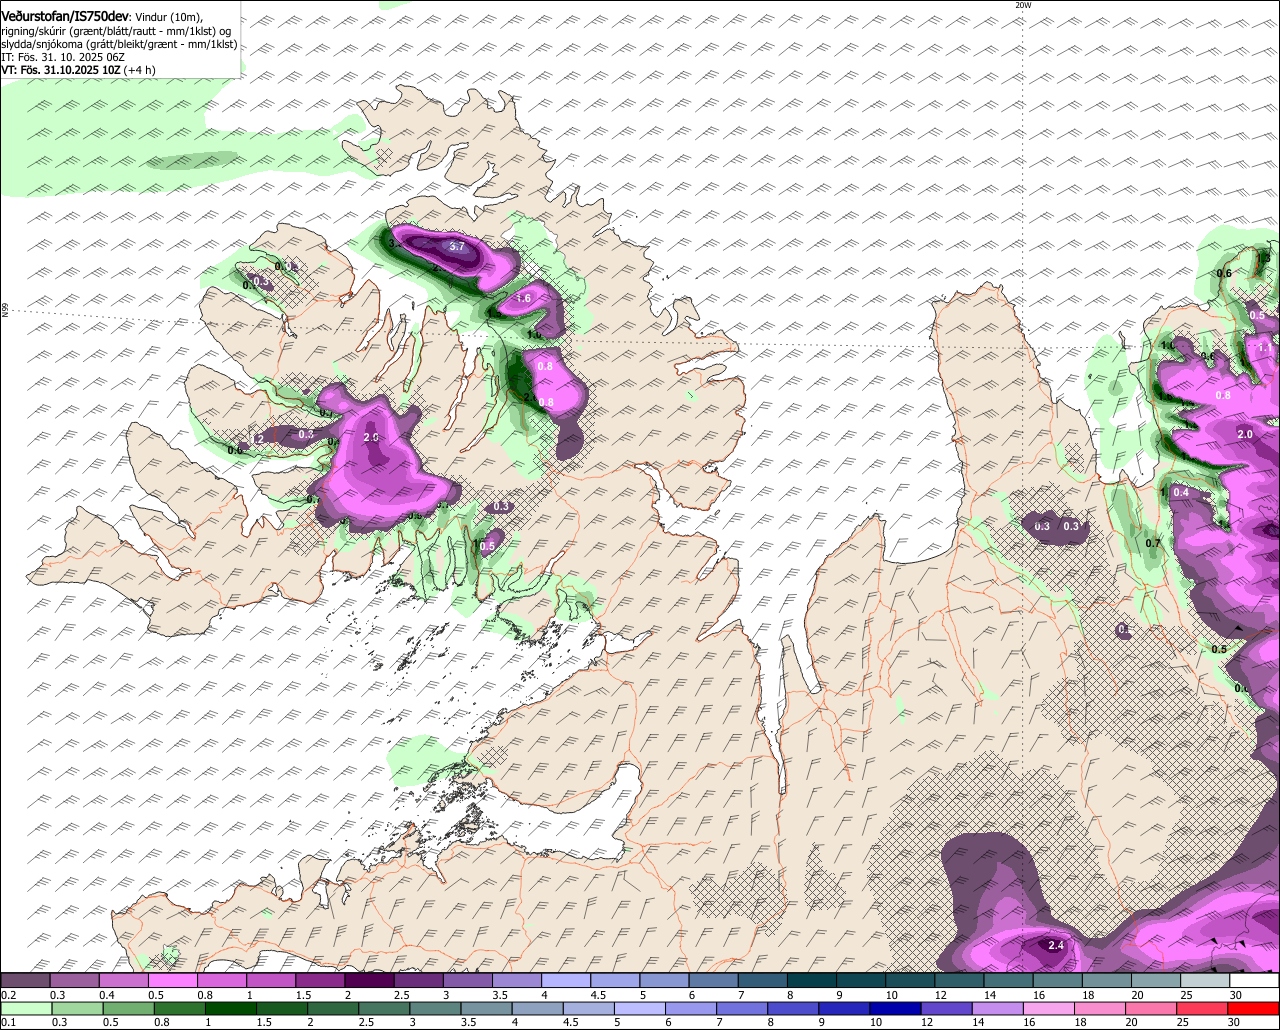This screenshot has height=1030, width=1280.
Task: Click the 0.1 label on the rain scale
Action: click(x=9, y=1022)
